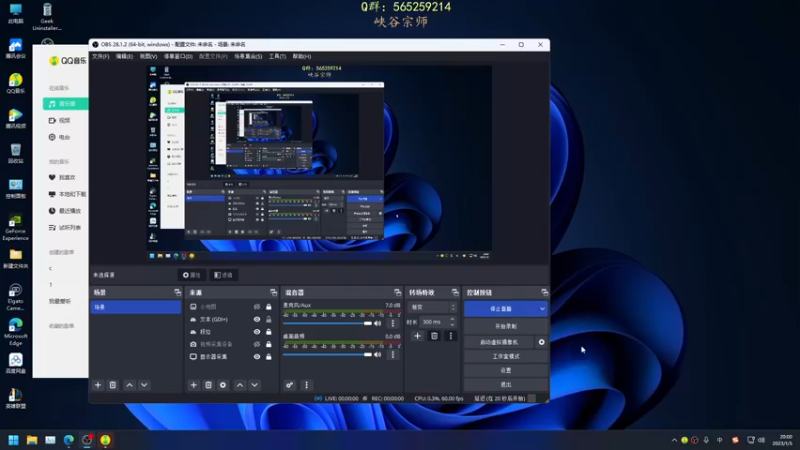Screen dimensions: 800x450
Task: Open the 视图(V) menu
Action: [148, 56]
